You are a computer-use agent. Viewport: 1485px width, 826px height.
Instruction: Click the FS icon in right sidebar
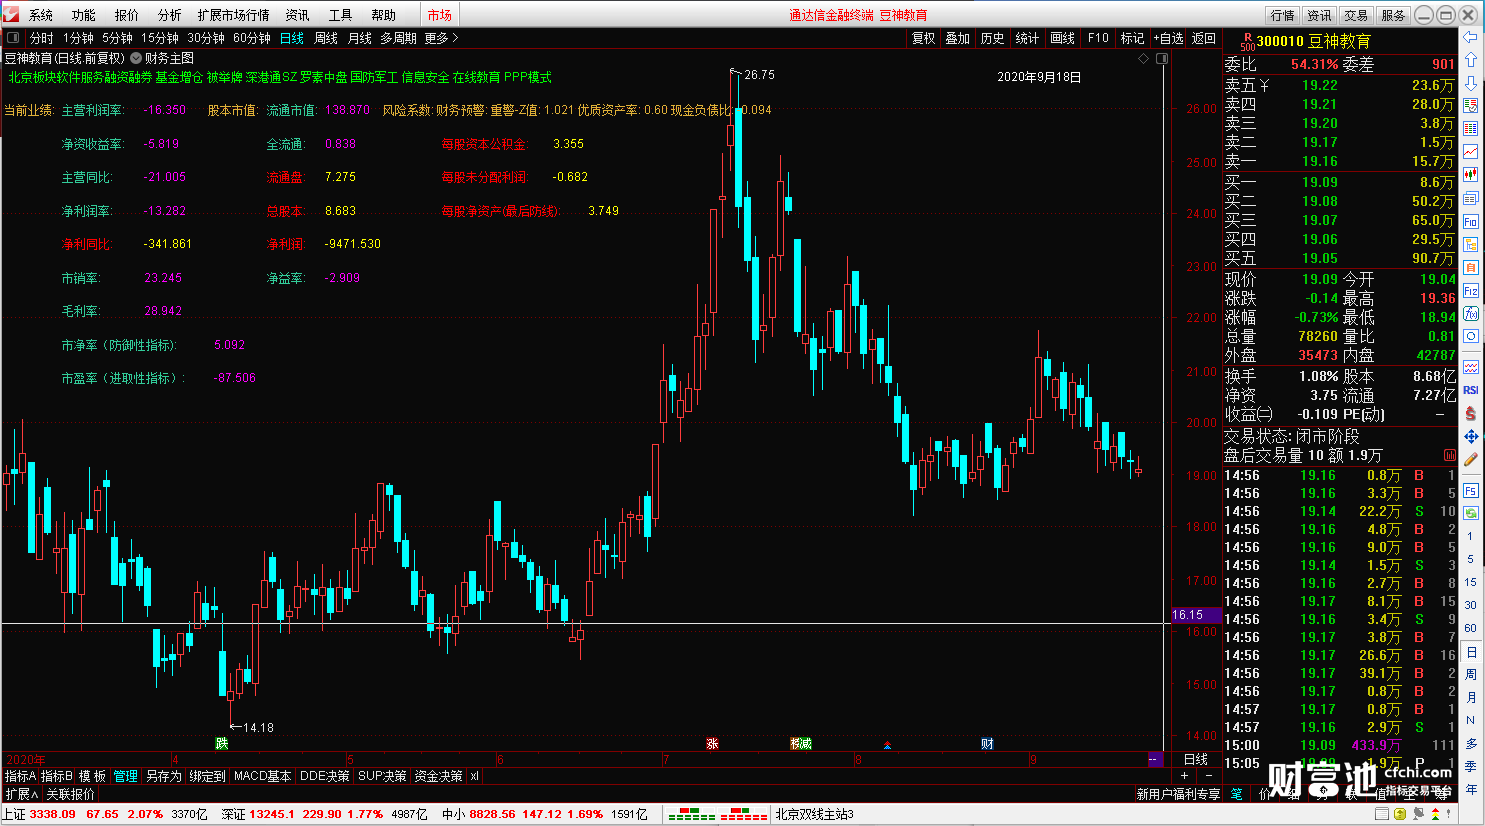pyautogui.click(x=1470, y=491)
